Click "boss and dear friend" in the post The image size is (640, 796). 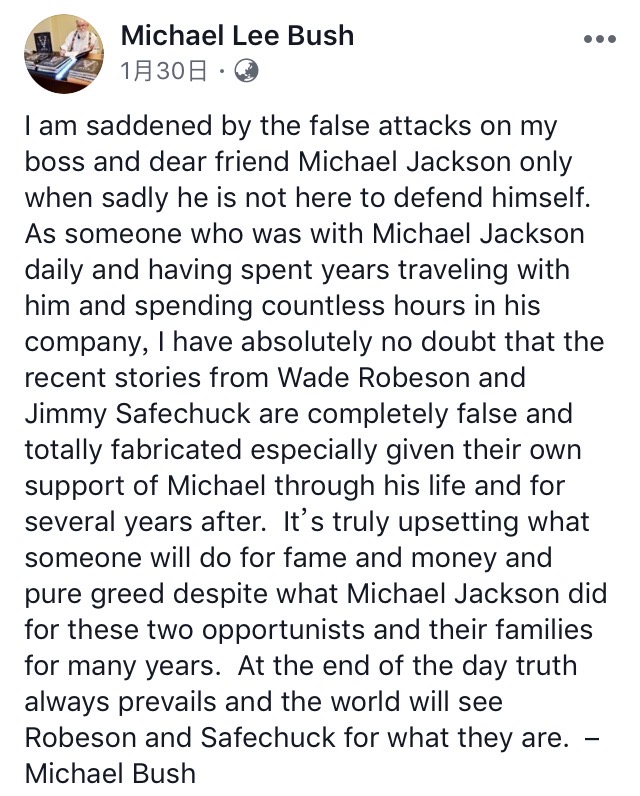tap(157, 162)
